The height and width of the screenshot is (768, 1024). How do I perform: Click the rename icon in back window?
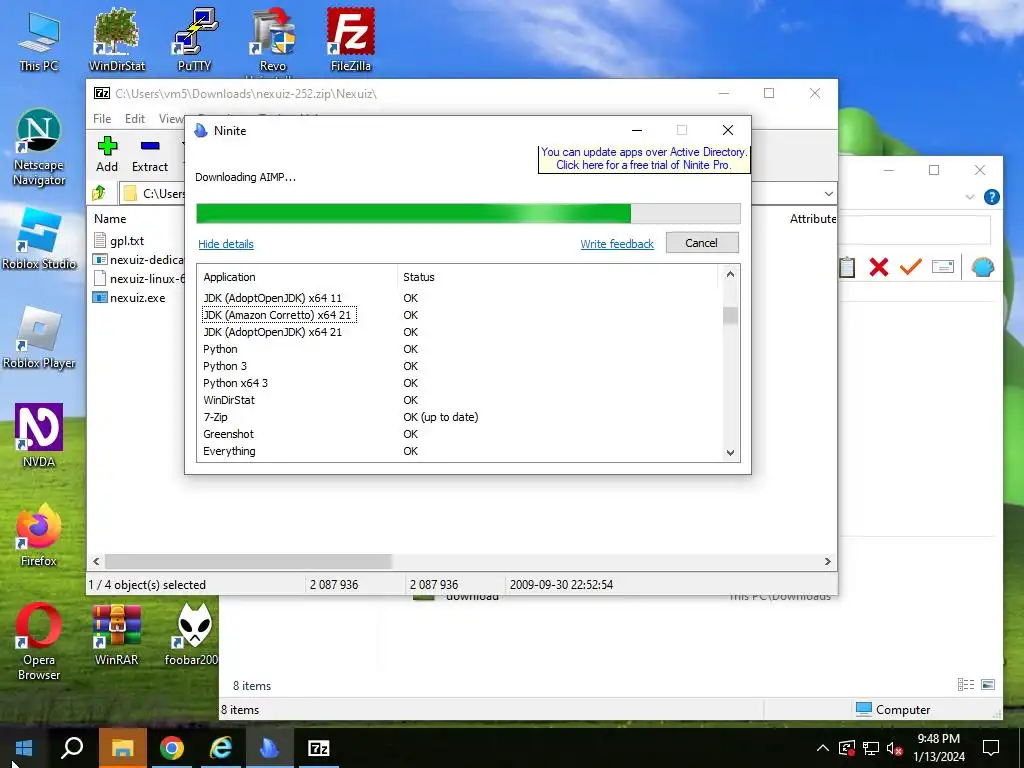coord(942,266)
